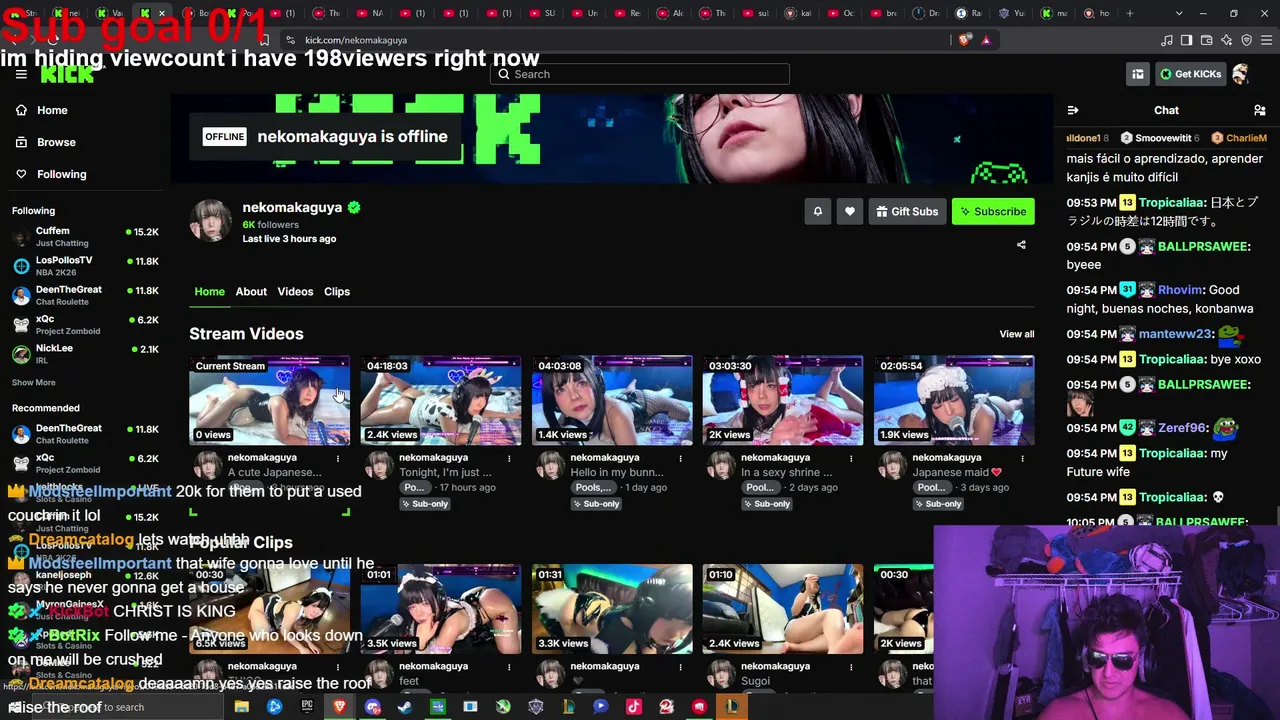Open the Current Stream video thumbnail
The width and height of the screenshot is (1280, 720).
pos(270,400)
